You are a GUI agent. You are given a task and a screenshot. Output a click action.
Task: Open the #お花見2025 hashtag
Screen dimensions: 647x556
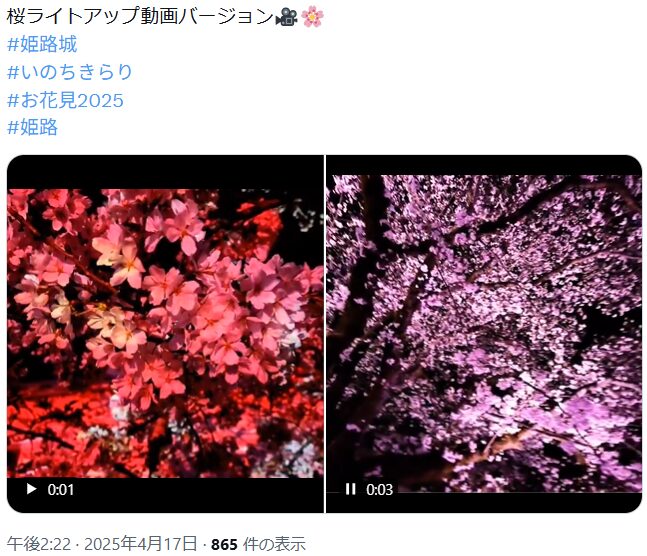tap(65, 100)
